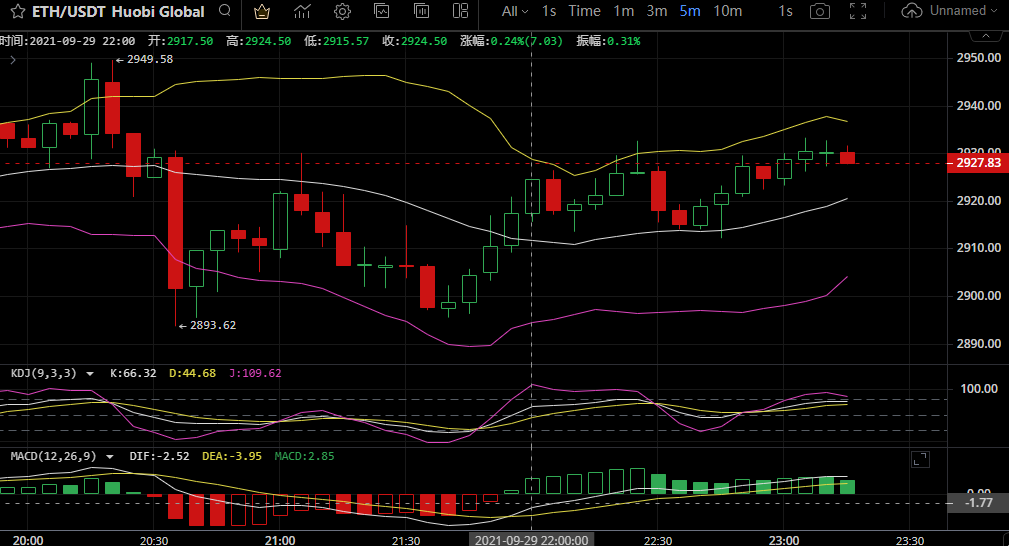This screenshot has width=1009, height=546.
Task: Click the MACD(12,26,9) indicator name
Action: tap(53, 457)
